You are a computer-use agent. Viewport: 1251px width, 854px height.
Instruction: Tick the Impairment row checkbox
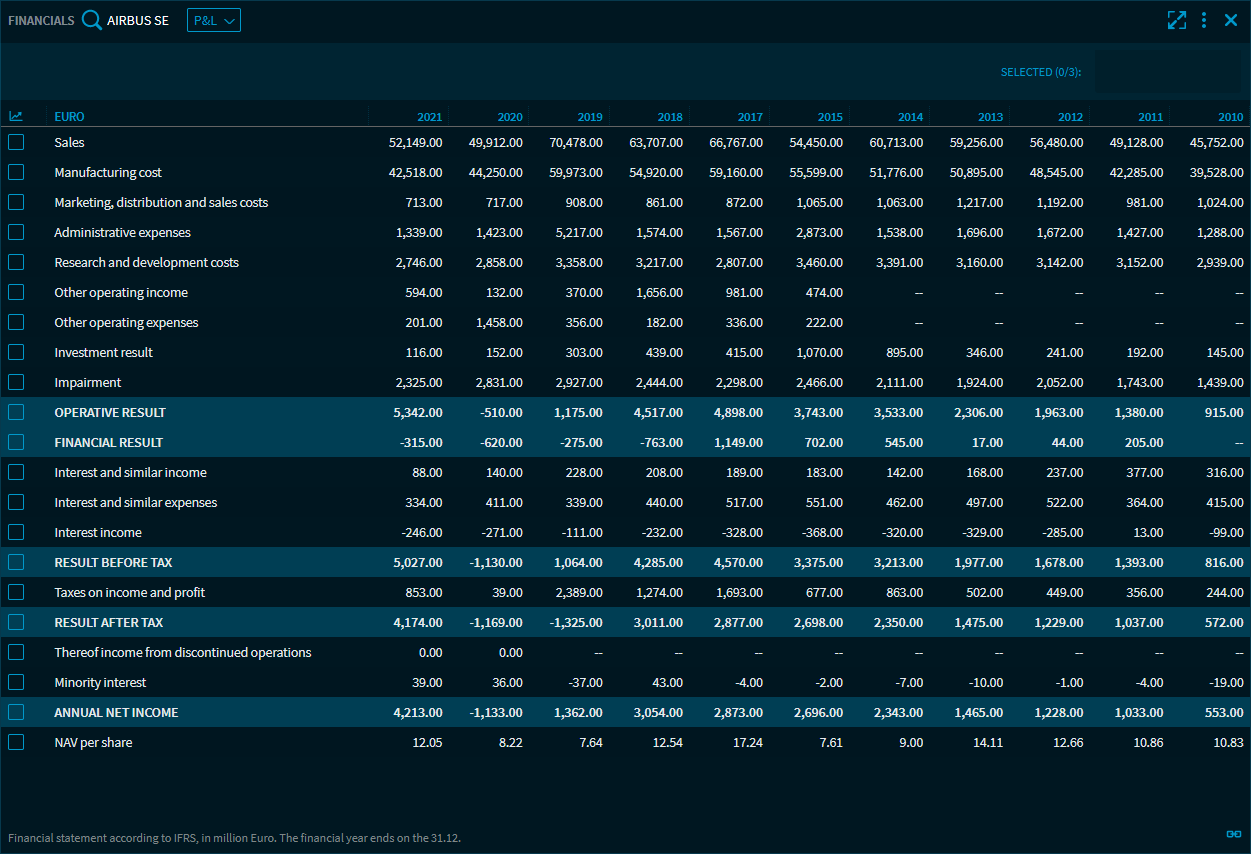(16, 382)
